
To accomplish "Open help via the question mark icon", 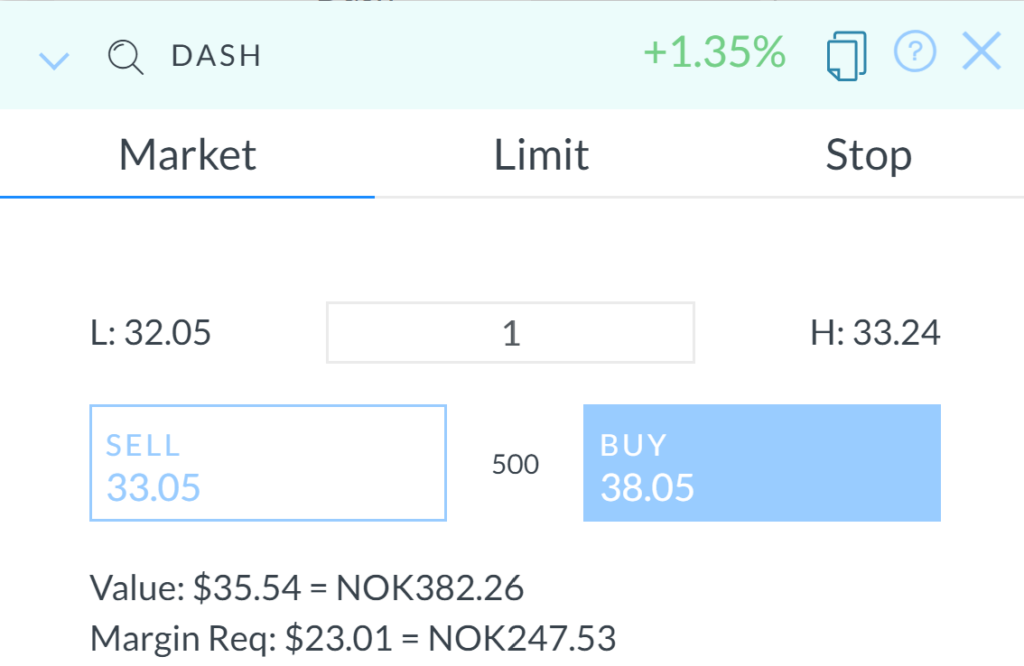I will tap(915, 53).
